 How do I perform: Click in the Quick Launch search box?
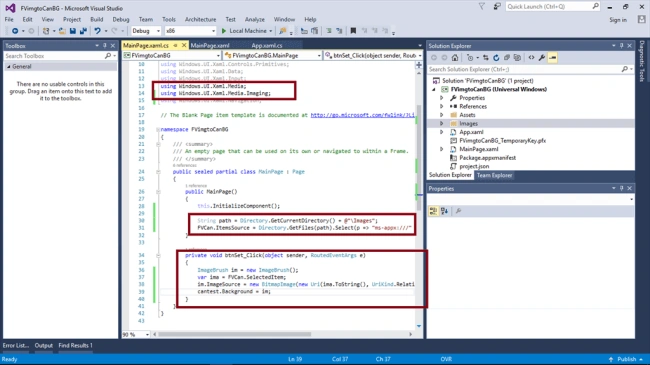(549, 6)
